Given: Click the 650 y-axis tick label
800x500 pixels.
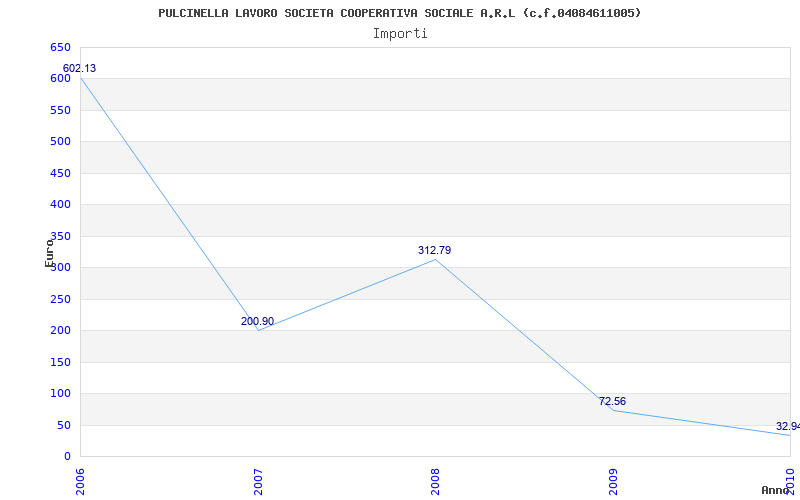Looking at the screenshot, I should [60, 47].
